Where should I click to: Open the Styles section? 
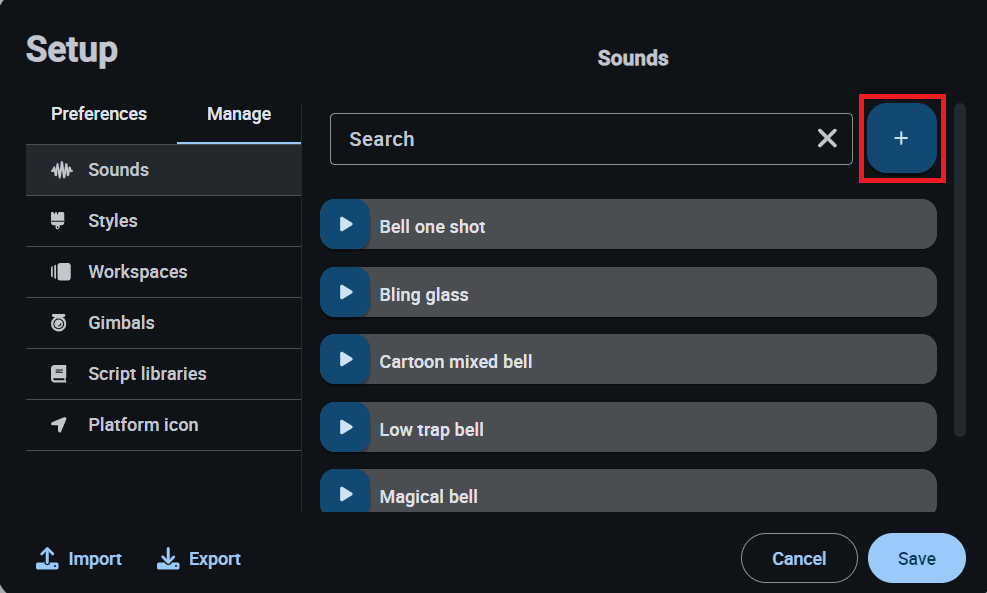click(112, 221)
